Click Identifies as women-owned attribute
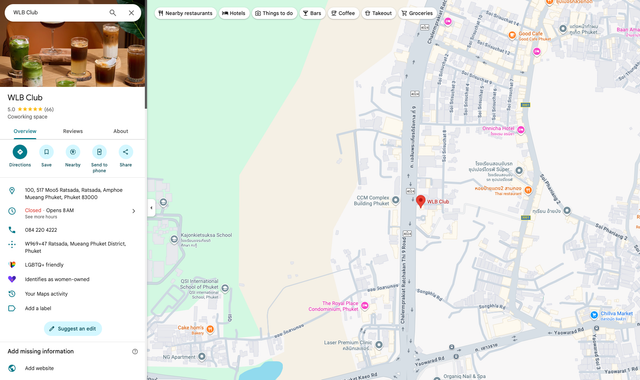The image size is (640, 380). coord(57,279)
